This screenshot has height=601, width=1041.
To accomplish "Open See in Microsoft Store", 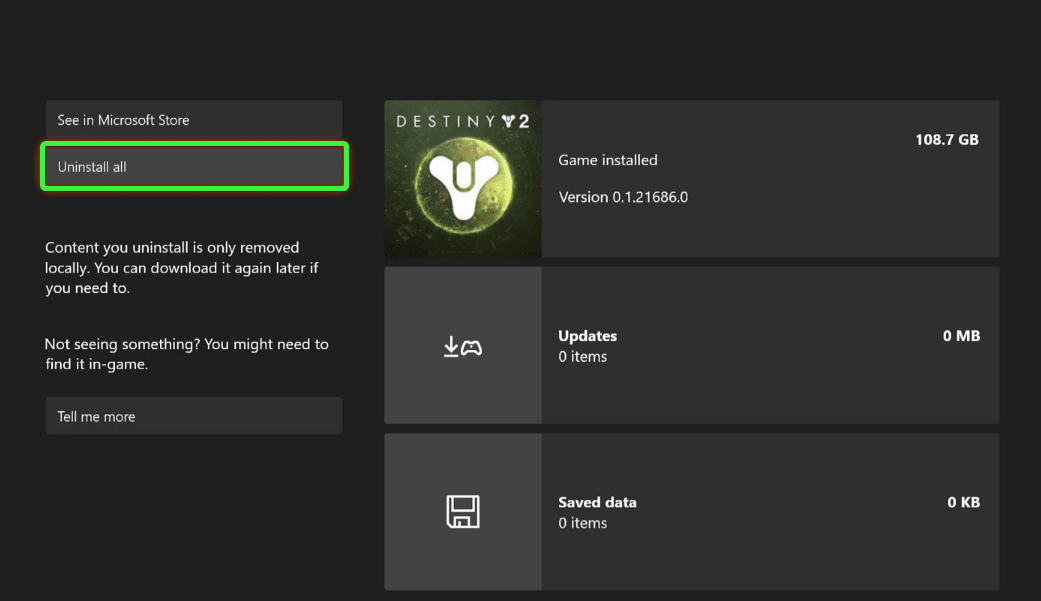I will pyautogui.click(x=193, y=119).
